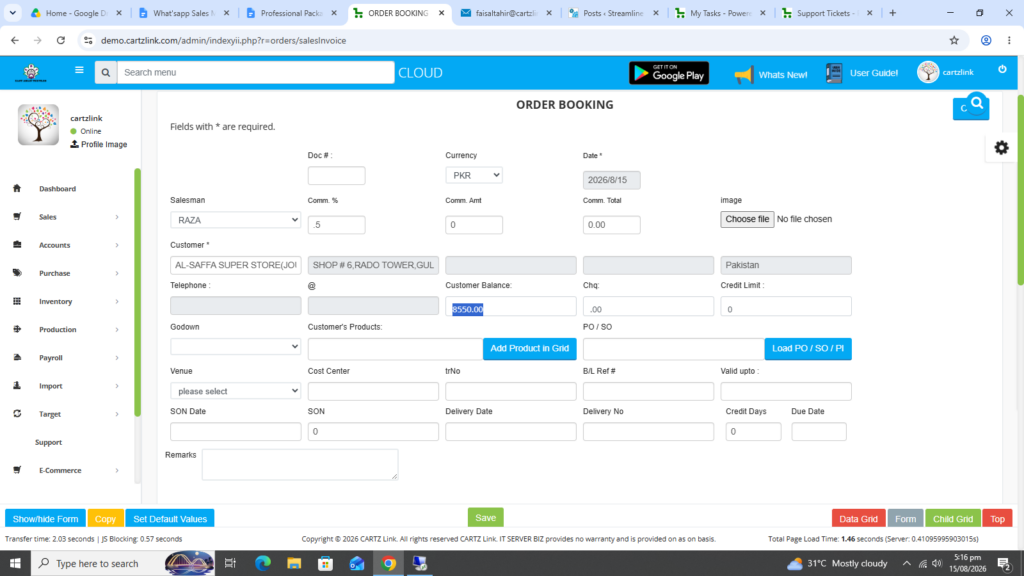The image size is (1024, 576).
Task: Click the Doc # input field
Action: 336,176
